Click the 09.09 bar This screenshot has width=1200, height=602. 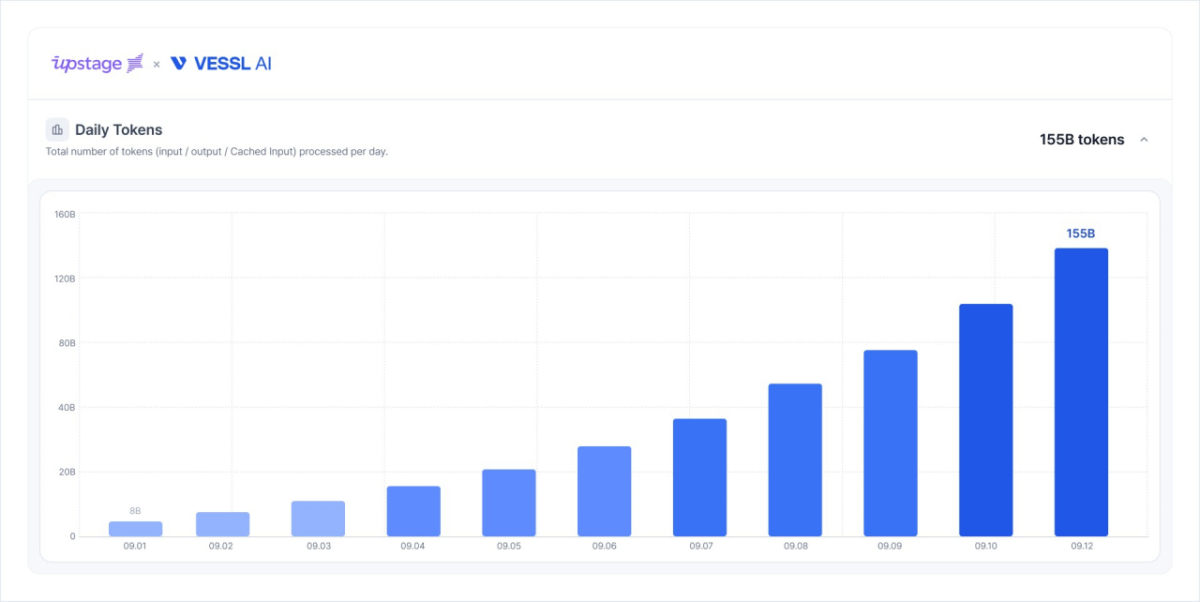pyautogui.click(x=891, y=443)
